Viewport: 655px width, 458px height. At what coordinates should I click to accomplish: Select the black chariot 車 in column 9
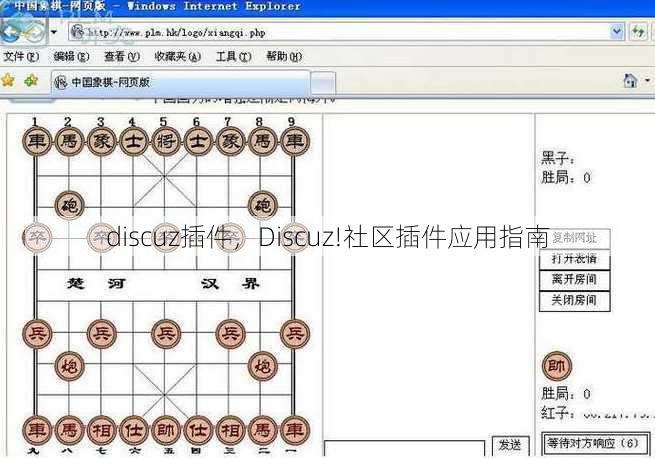(295, 141)
